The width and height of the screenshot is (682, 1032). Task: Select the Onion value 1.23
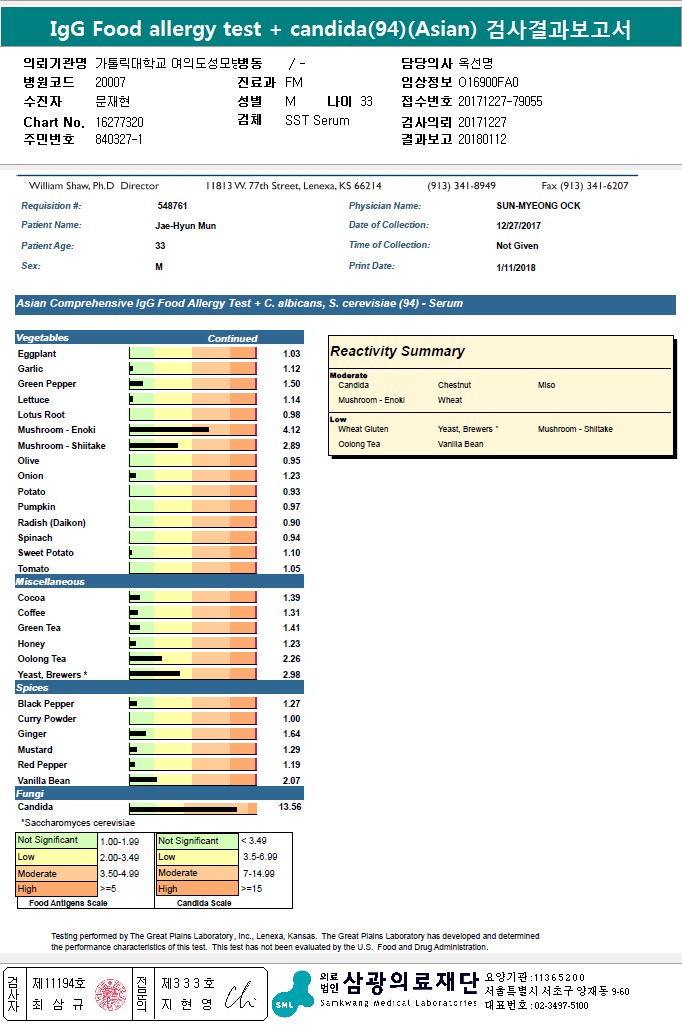pyautogui.click(x=292, y=476)
